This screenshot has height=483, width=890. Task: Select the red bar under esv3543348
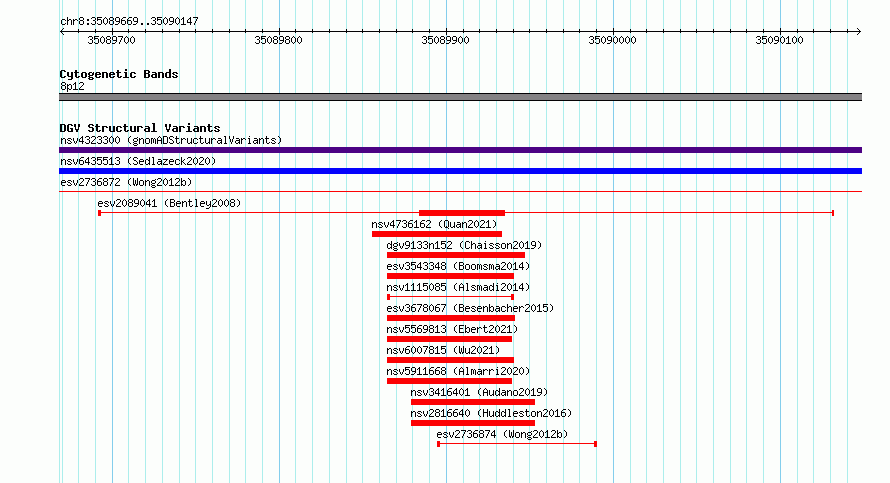click(x=450, y=276)
